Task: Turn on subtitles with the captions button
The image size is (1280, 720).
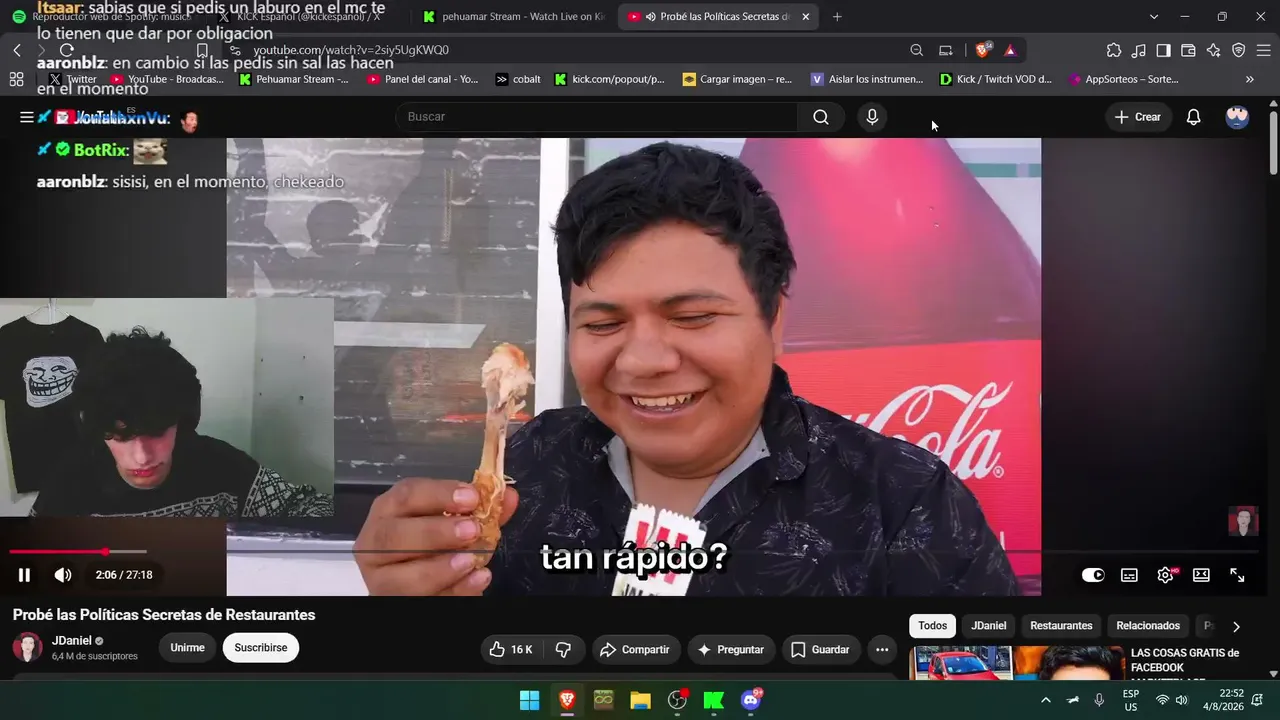Action: (x=1129, y=575)
